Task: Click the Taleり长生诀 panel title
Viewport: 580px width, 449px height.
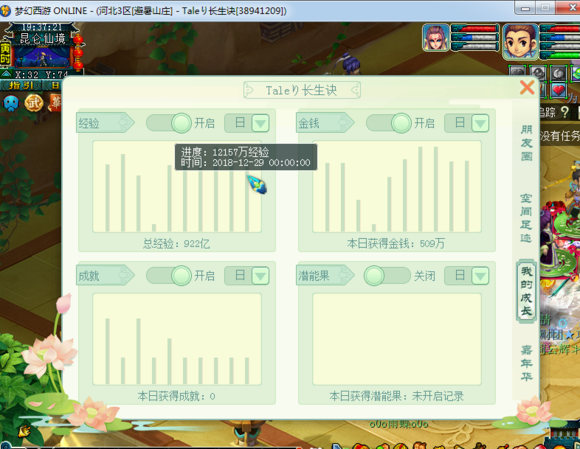Action: tap(301, 90)
